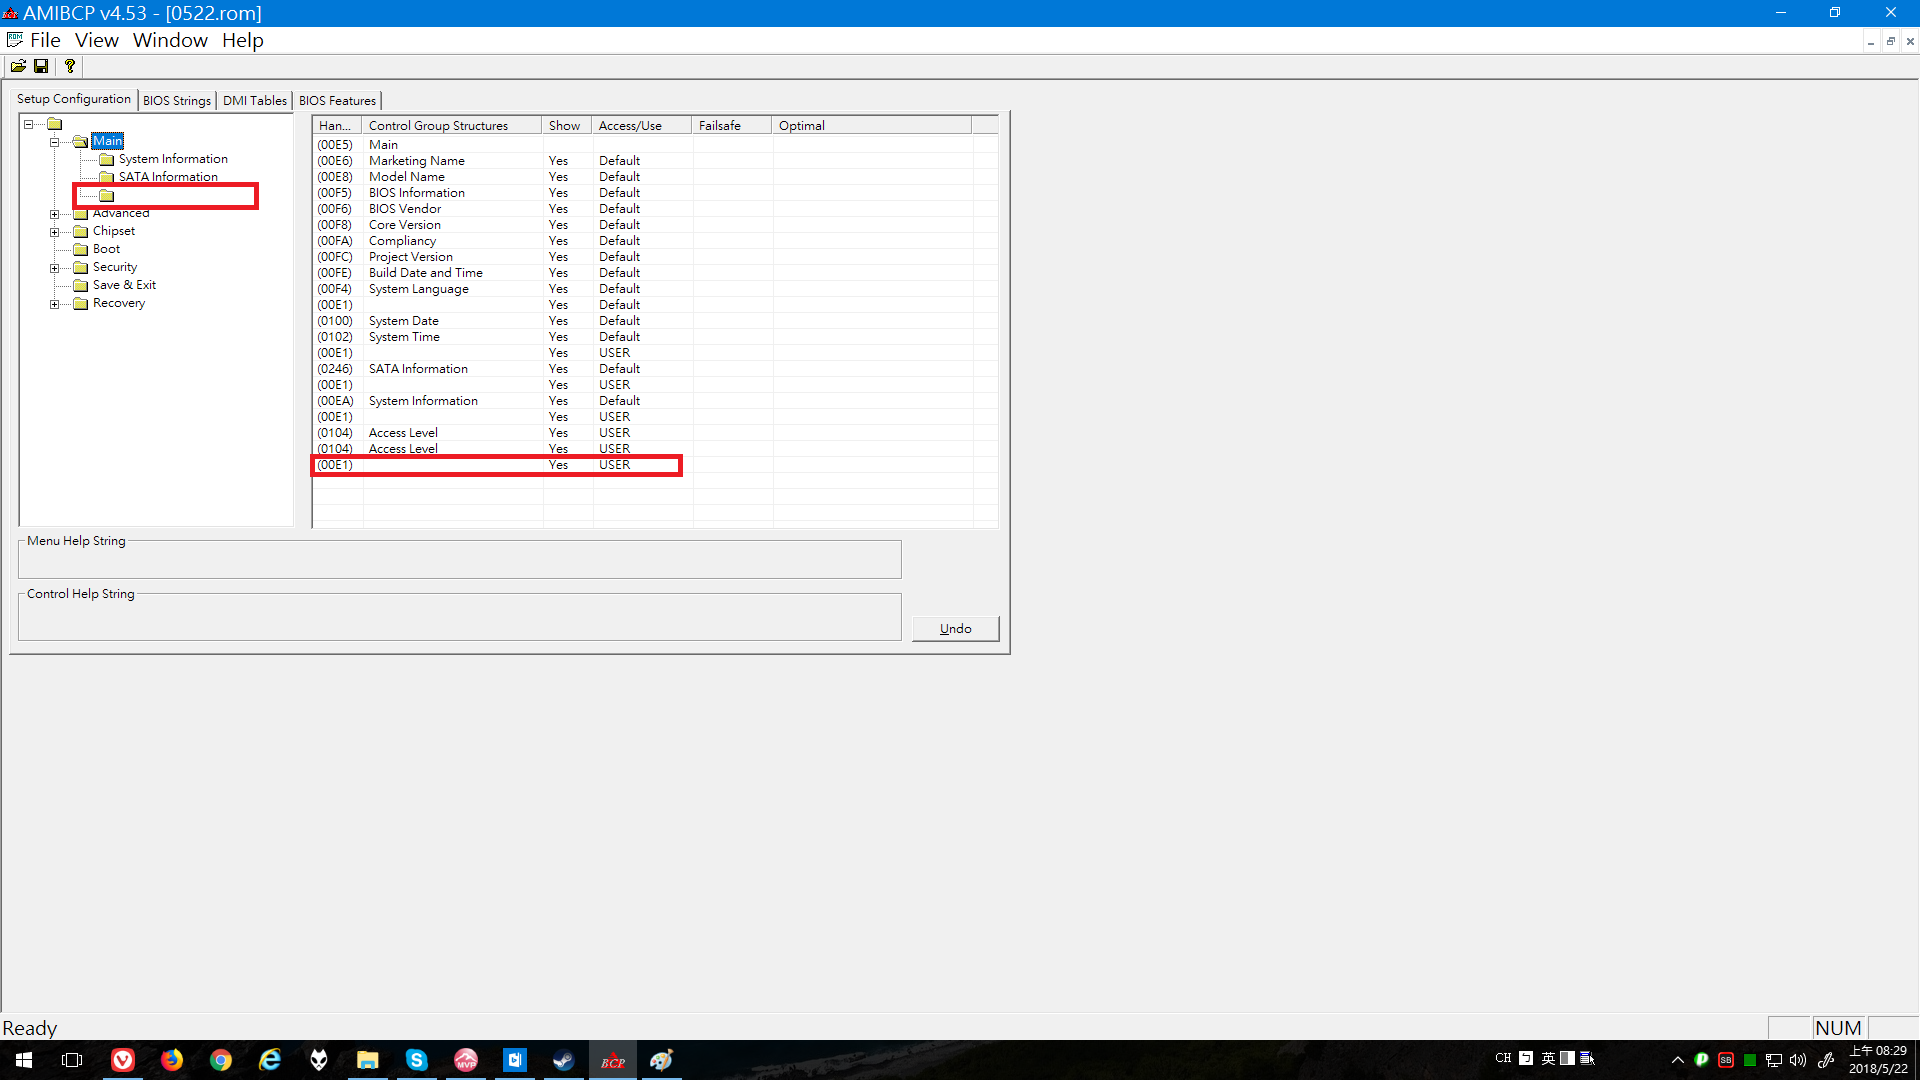The width and height of the screenshot is (1920, 1080).
Task: Select the Build Date and Time row
Action: click(655, 273)
